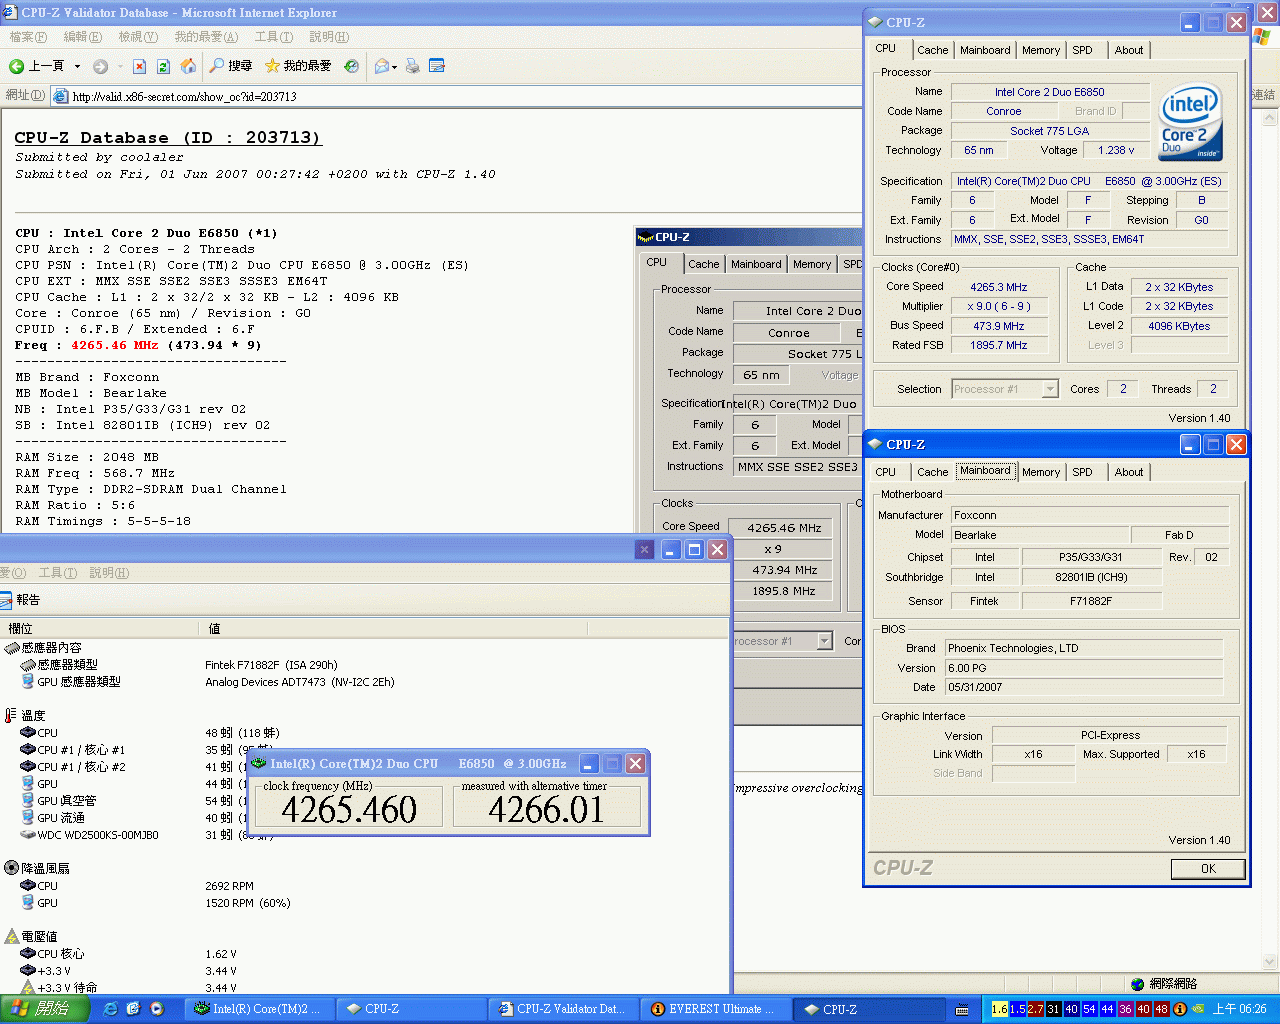The image size is (1280, 1024).
Task: Click OK button in CPU-Z Mainboard window
Action: pyautogui.click(x=1208, y=869)
